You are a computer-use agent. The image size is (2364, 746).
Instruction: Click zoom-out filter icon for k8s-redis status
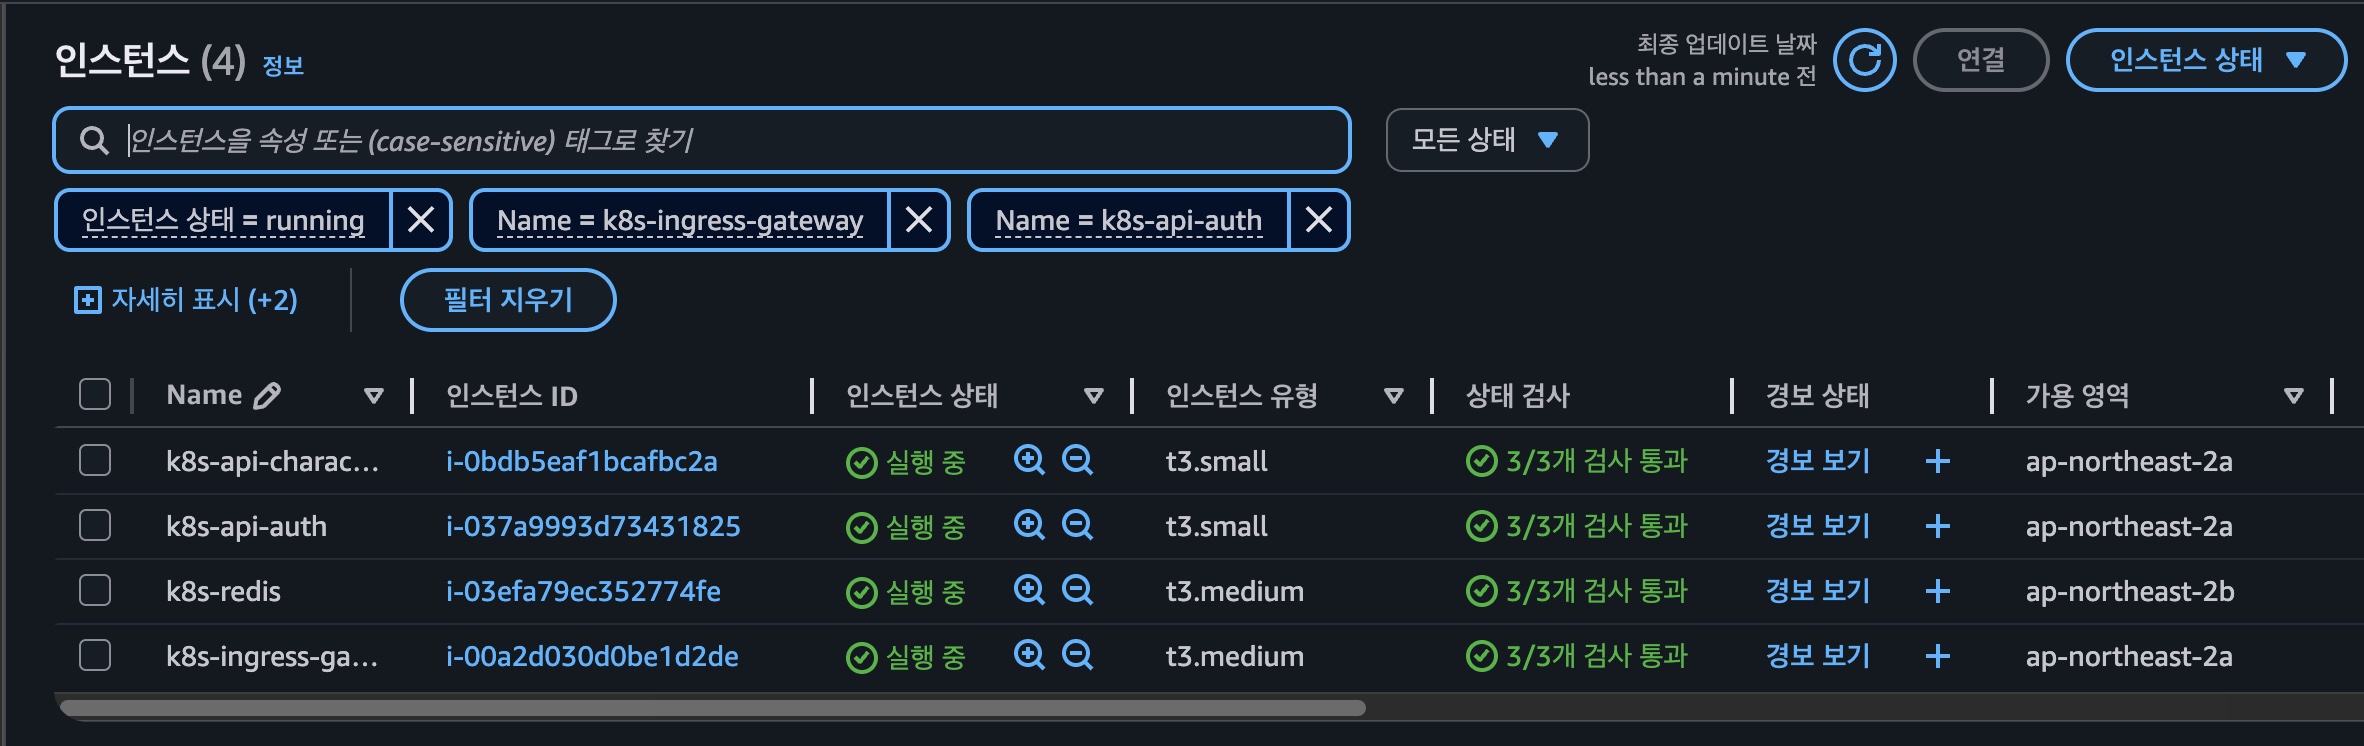pos(1077,590)
